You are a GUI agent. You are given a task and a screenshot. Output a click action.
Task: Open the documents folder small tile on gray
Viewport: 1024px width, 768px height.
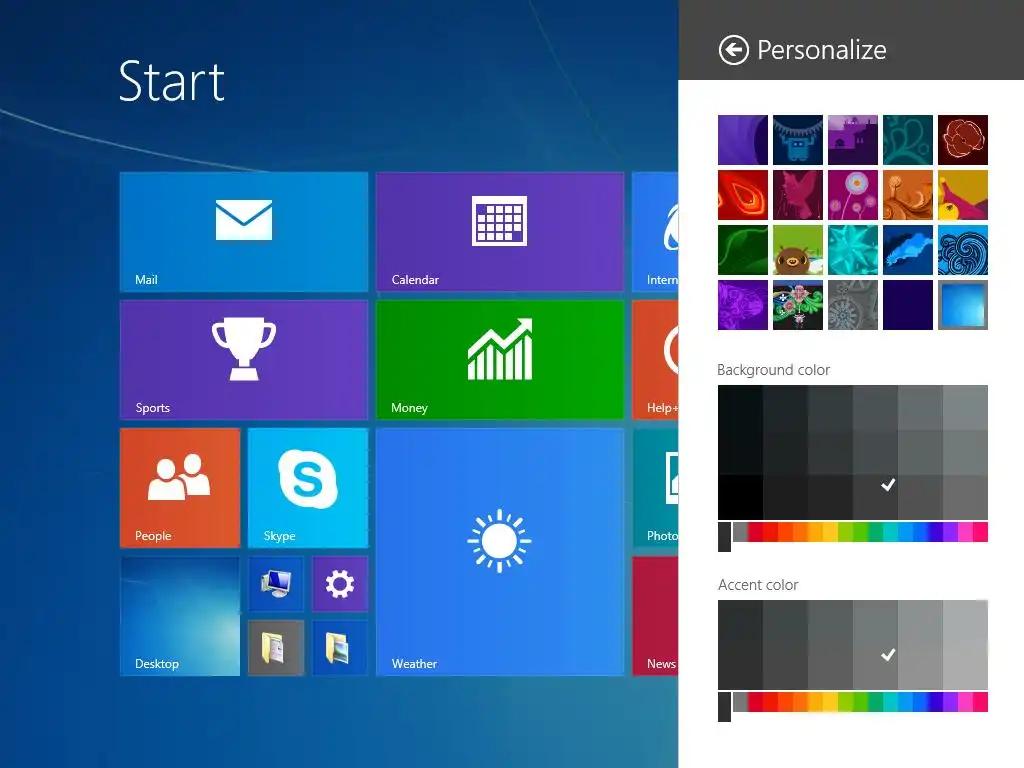(x=276, y=648)
